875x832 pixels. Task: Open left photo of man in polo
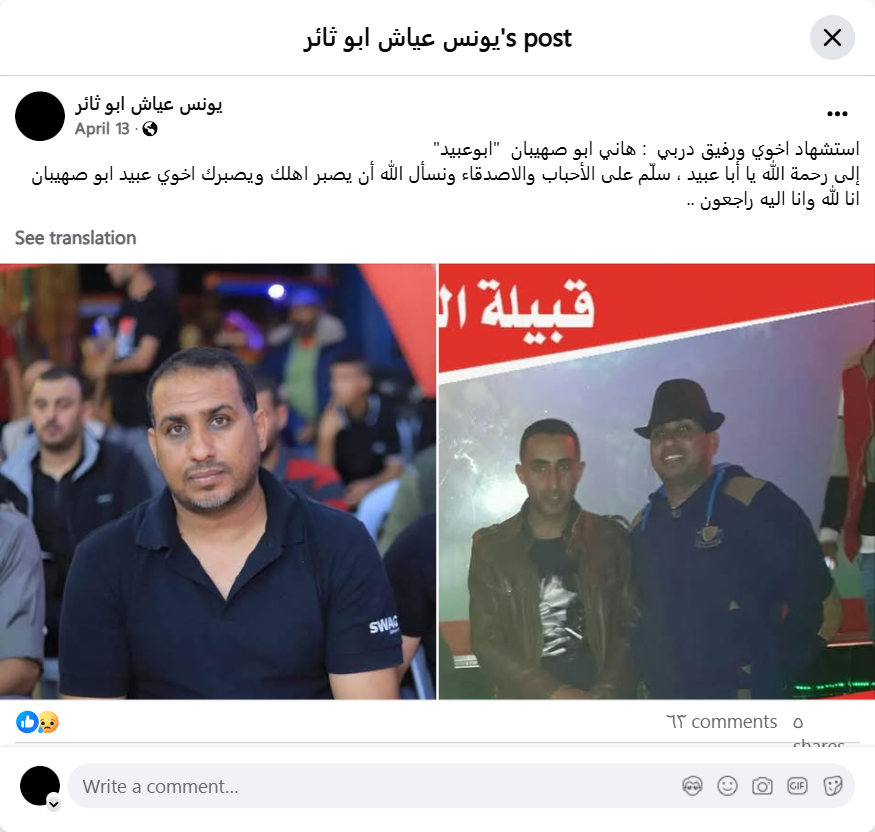click(x=218, y=482)
